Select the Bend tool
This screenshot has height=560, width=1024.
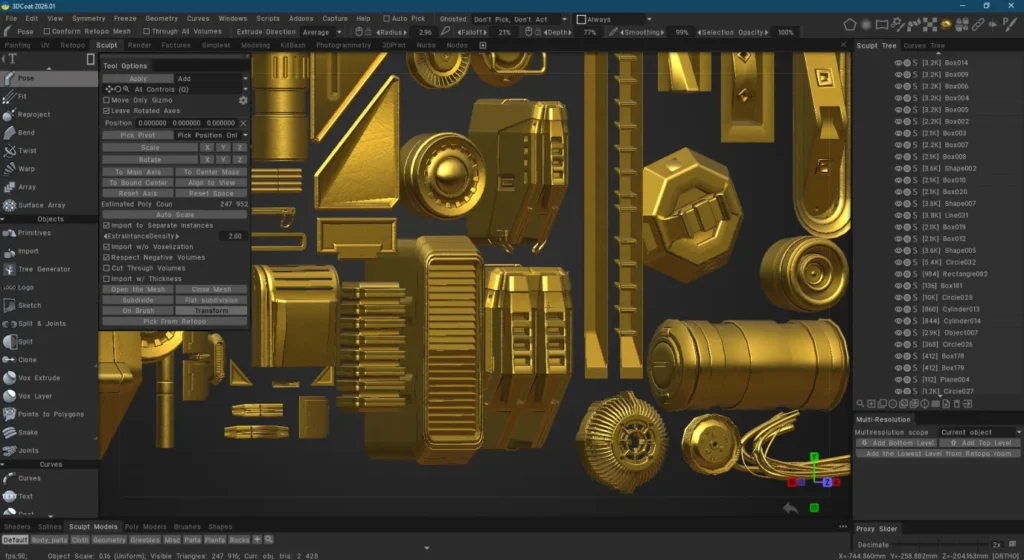(26, 132)
